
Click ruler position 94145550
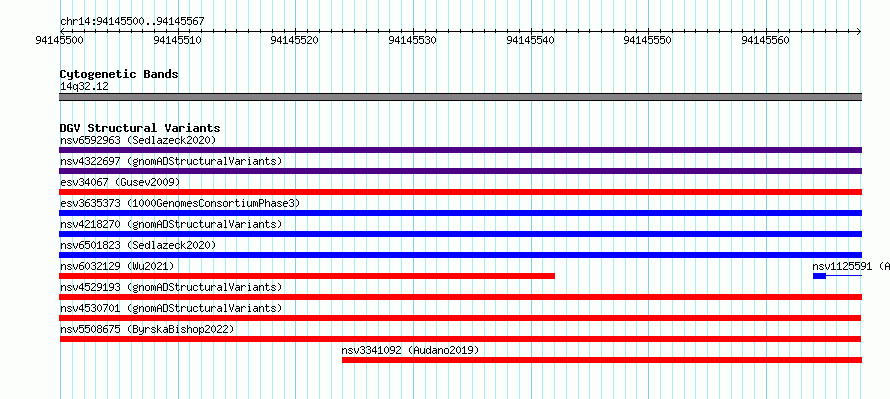pyautogui.click(x=648, y=40)
